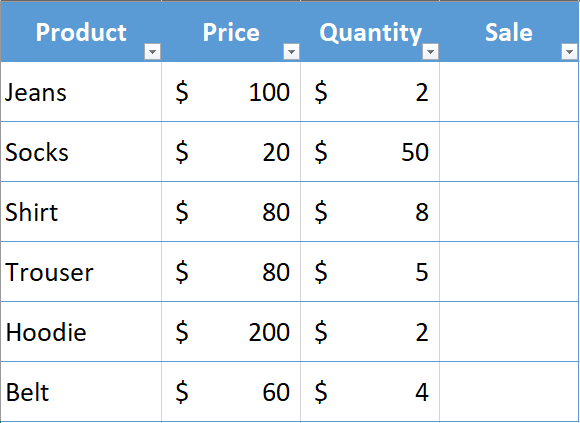Screen dimensions: 580x423
Task: Select the Jeans product cell
Action: (x=81, y=92)
